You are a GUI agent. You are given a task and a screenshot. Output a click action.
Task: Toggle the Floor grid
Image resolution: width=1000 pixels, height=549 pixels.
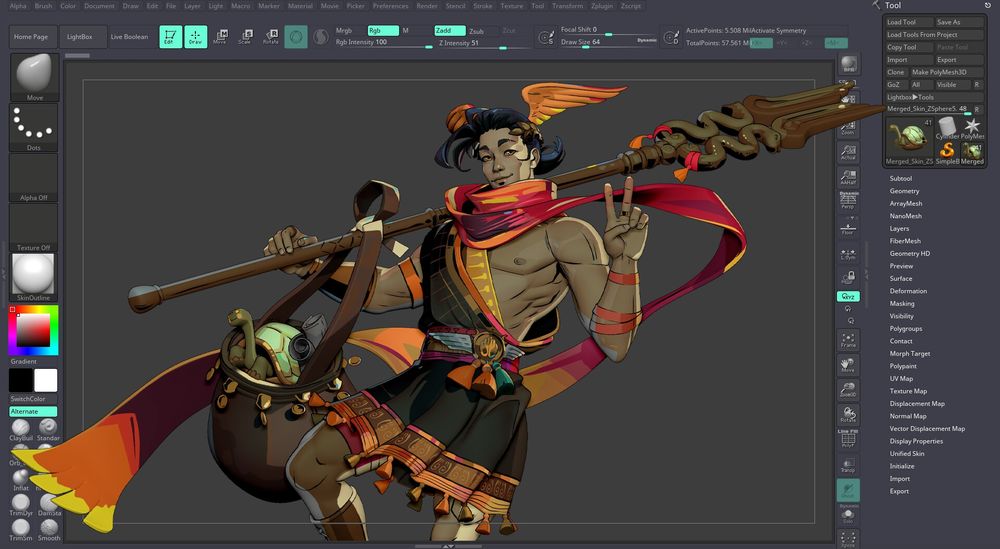click(848, 228)
